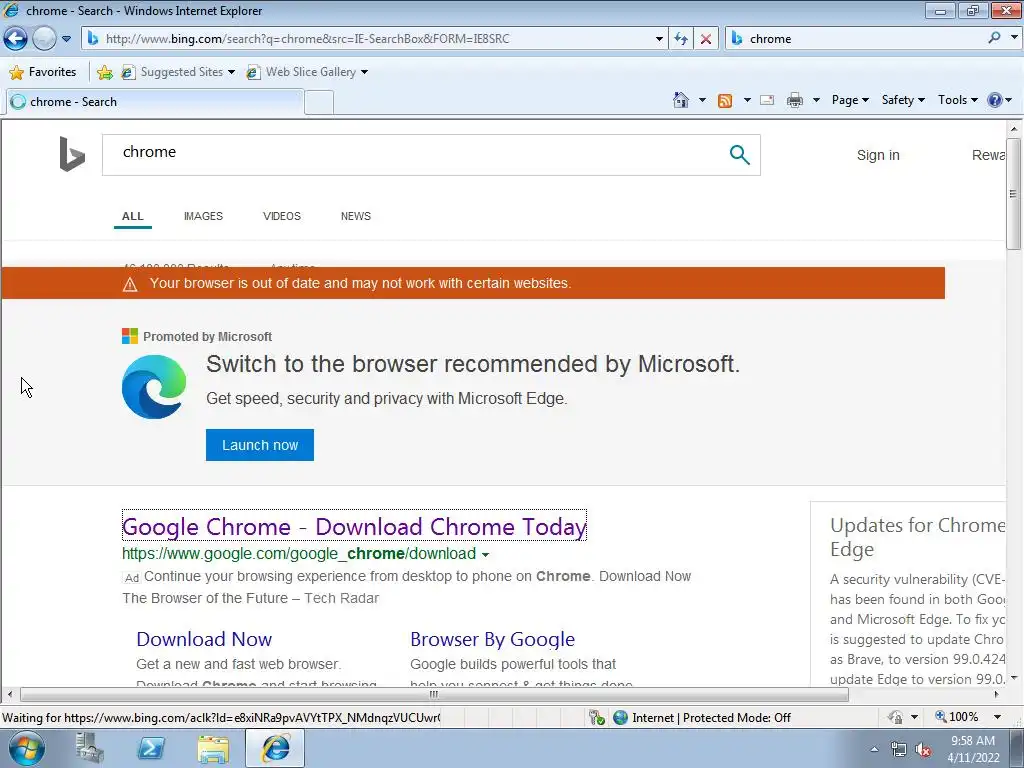This screenshot has height=768, width=1024.
Task: Open a new blank tab
Action: (319, 103)
